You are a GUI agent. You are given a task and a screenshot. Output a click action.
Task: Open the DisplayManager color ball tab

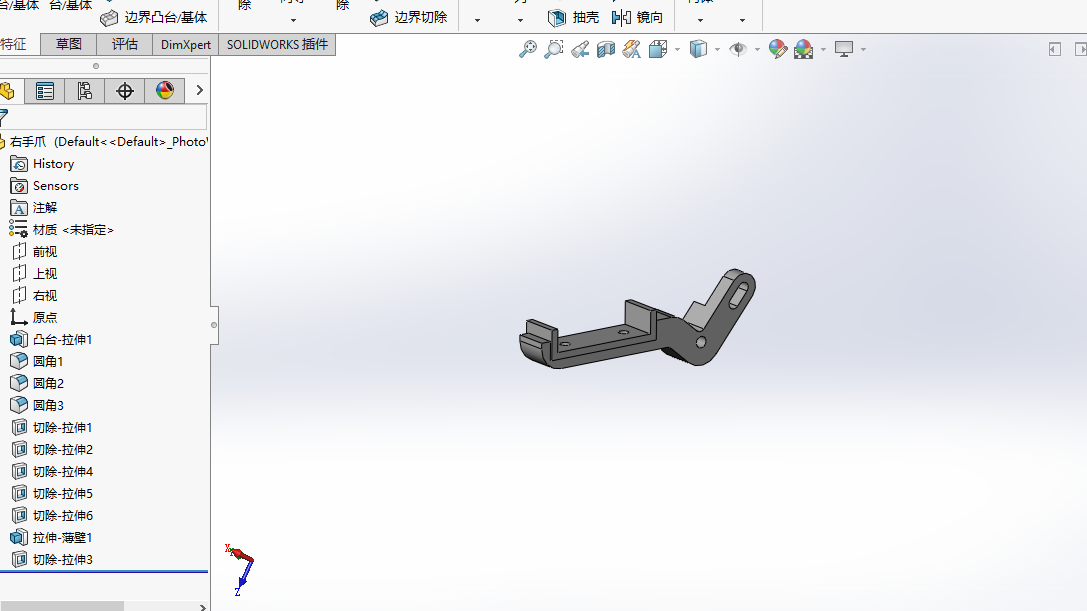tap(165, 91)
